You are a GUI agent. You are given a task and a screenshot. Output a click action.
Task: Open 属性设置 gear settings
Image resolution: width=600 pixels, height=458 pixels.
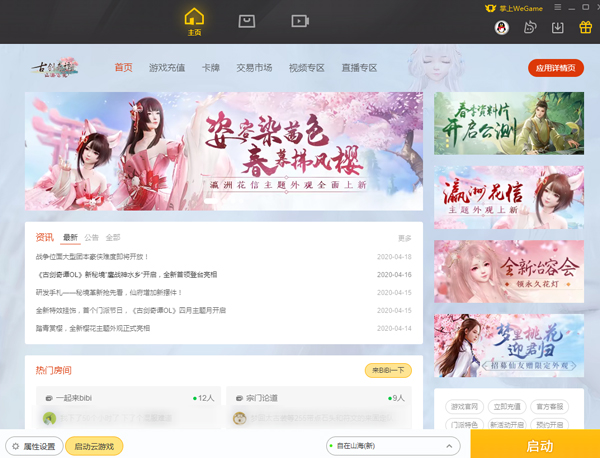coord(32,446)
